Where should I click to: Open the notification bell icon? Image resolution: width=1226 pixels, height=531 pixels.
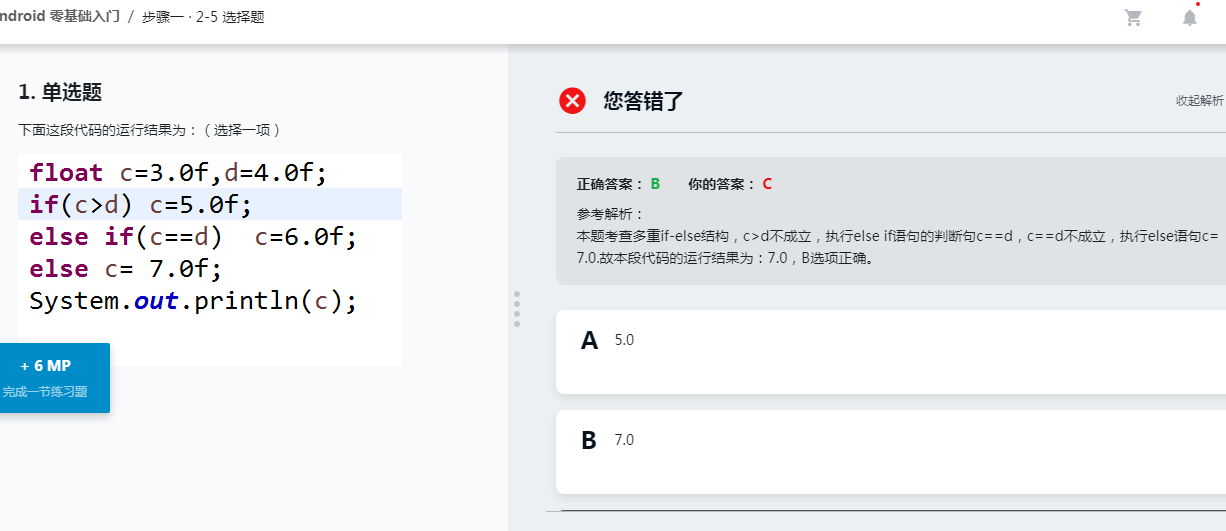pos(1189,17)
